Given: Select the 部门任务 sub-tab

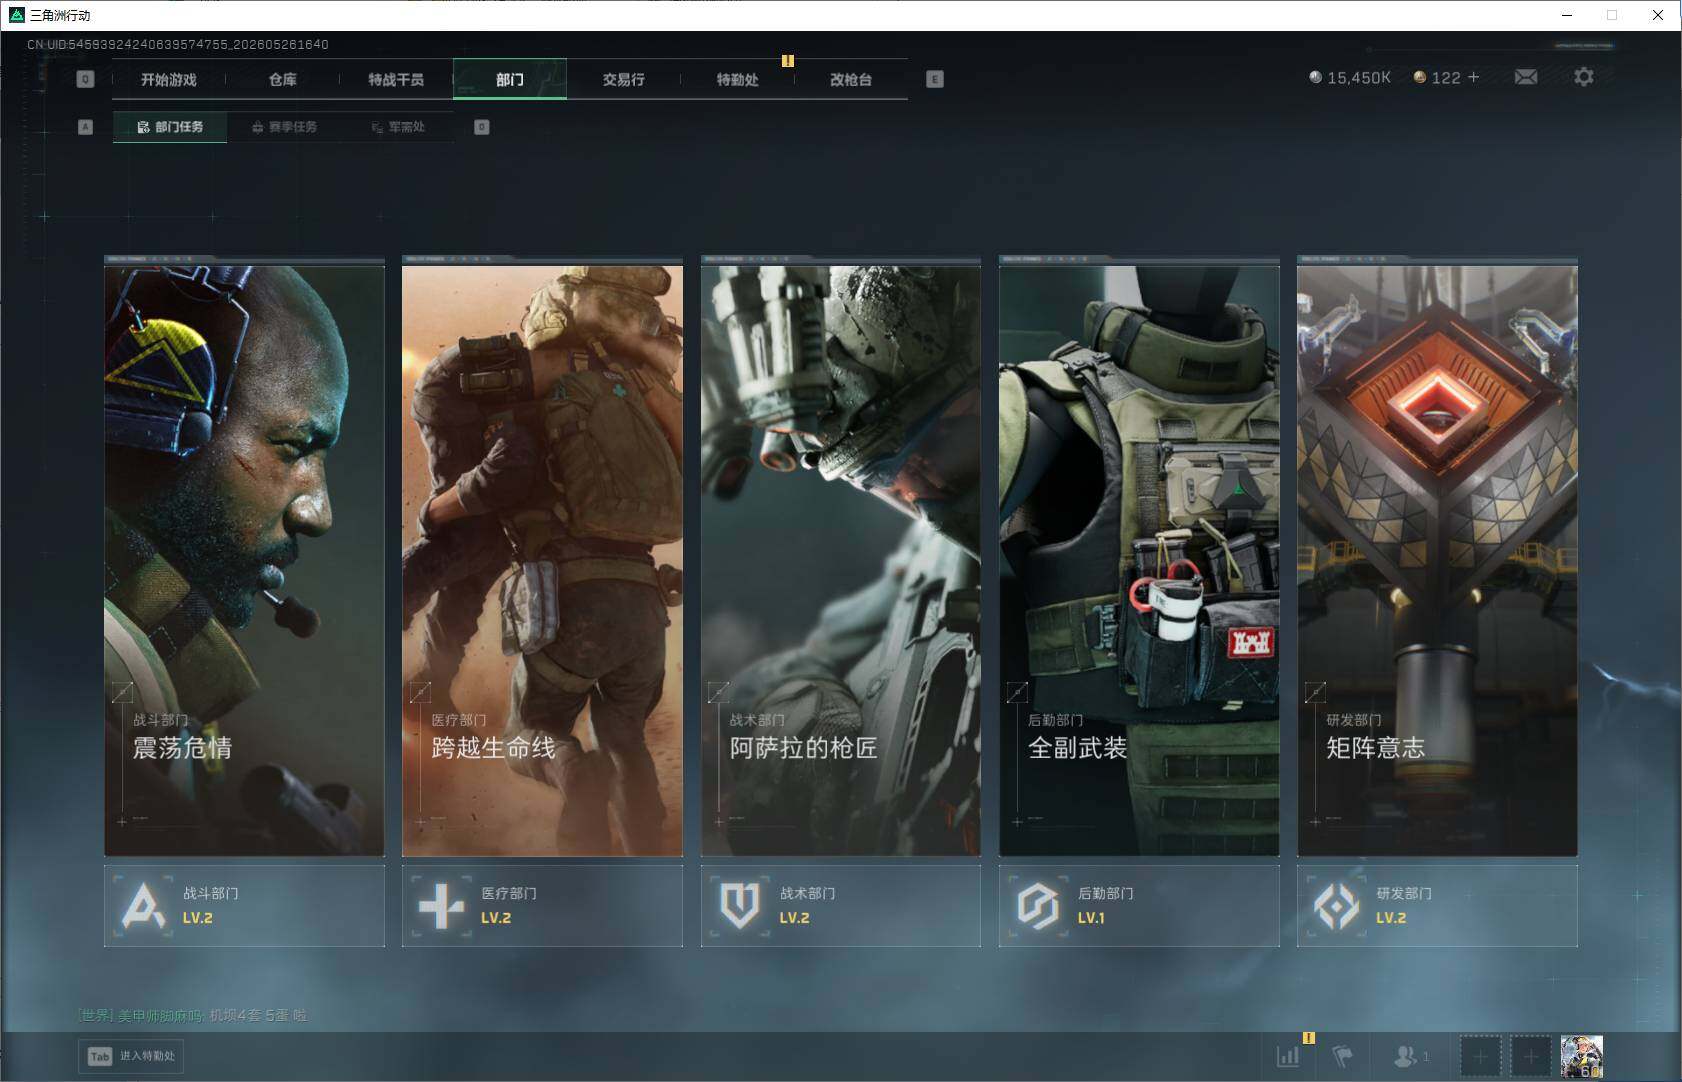Looking at the screenshot, I should pos(170,127).
